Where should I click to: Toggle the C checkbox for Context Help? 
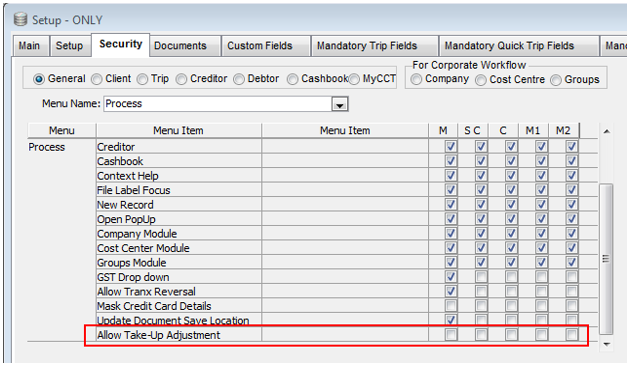511,175
